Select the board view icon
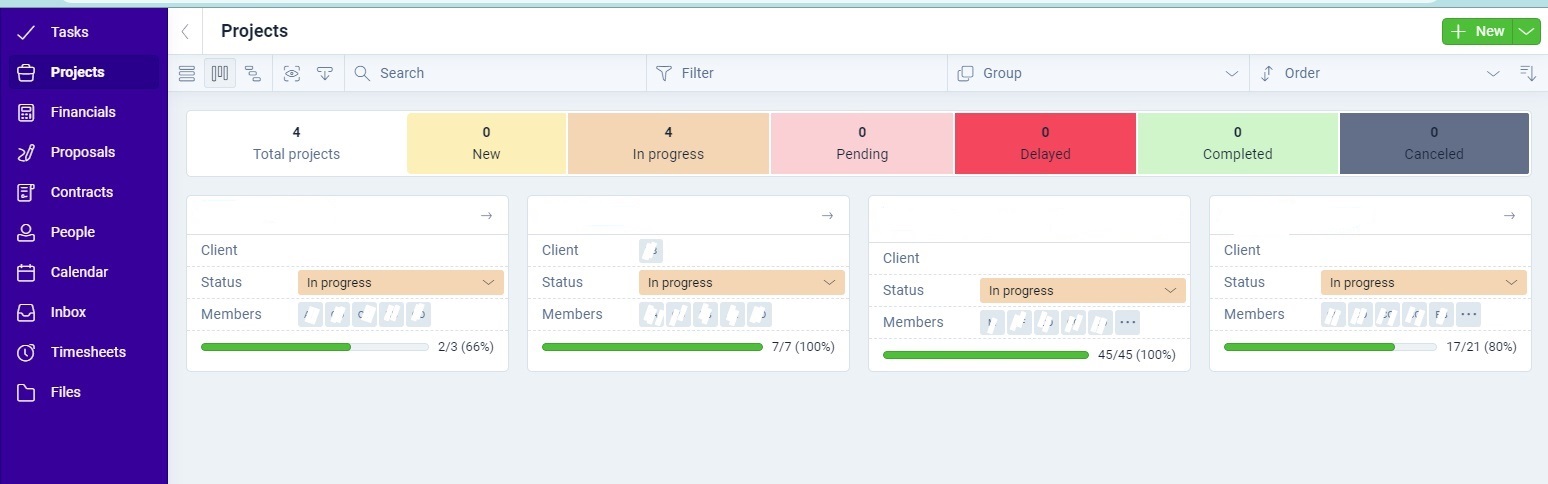The image size is (1548, 484). point(220,73)
